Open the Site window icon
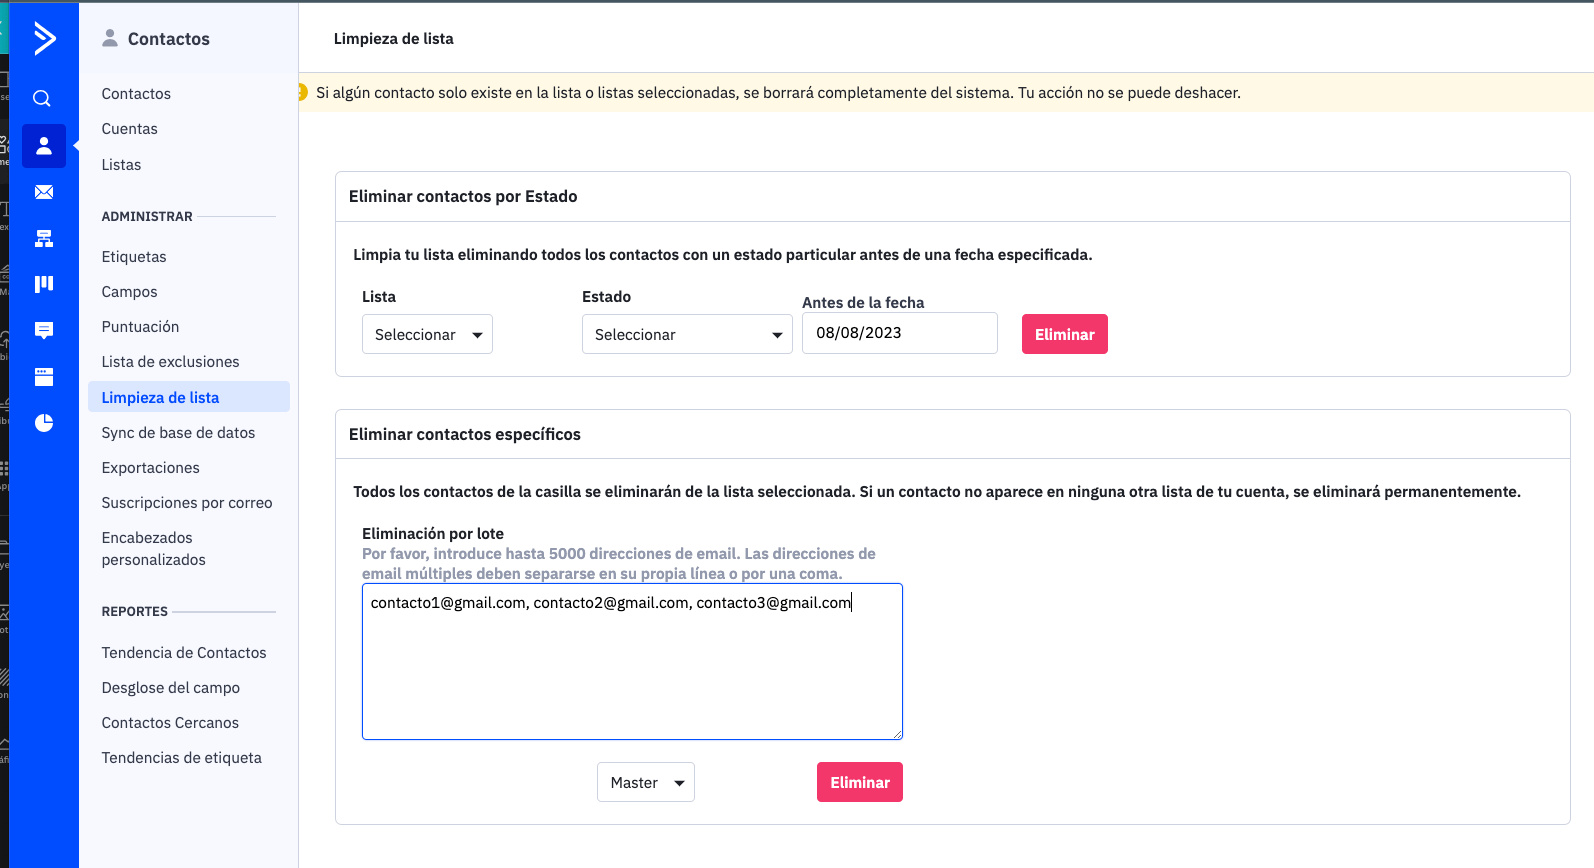Image resolution: width=1594 pixels, height=868 pixels. point(44,377)
